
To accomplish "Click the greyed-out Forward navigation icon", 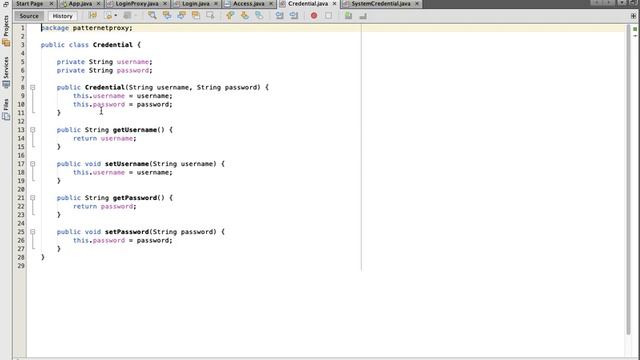I will [127, 16].
